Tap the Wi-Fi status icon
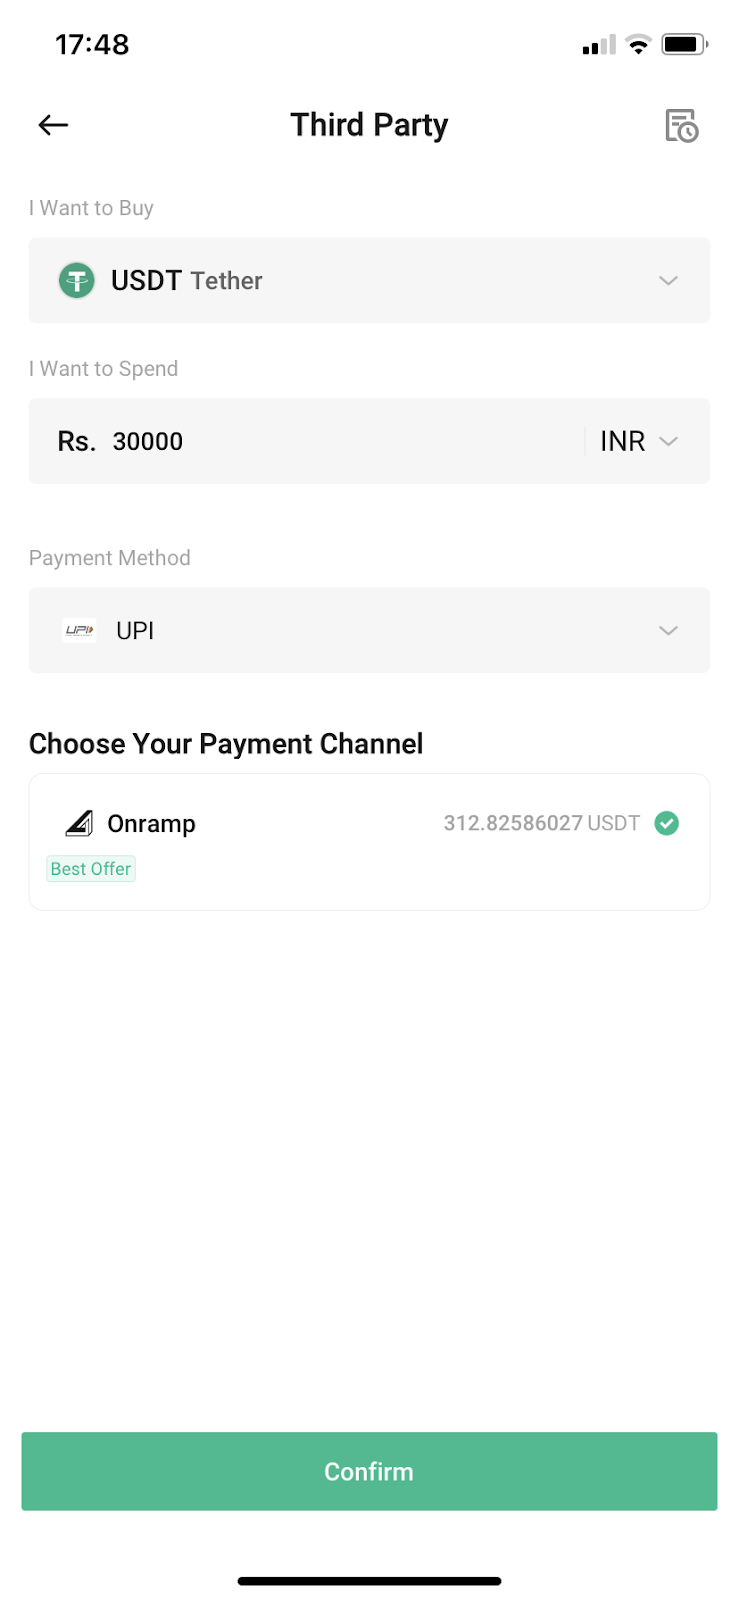Image resolution: width=739 pixels, height=1600 pixels. [638, 44]
